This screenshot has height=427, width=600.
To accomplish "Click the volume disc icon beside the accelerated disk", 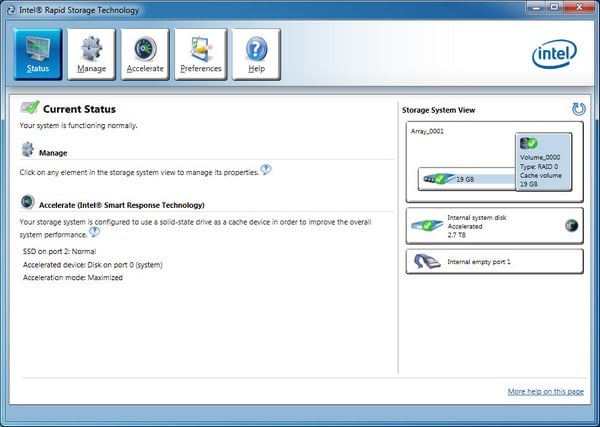I will click(569, 225).
